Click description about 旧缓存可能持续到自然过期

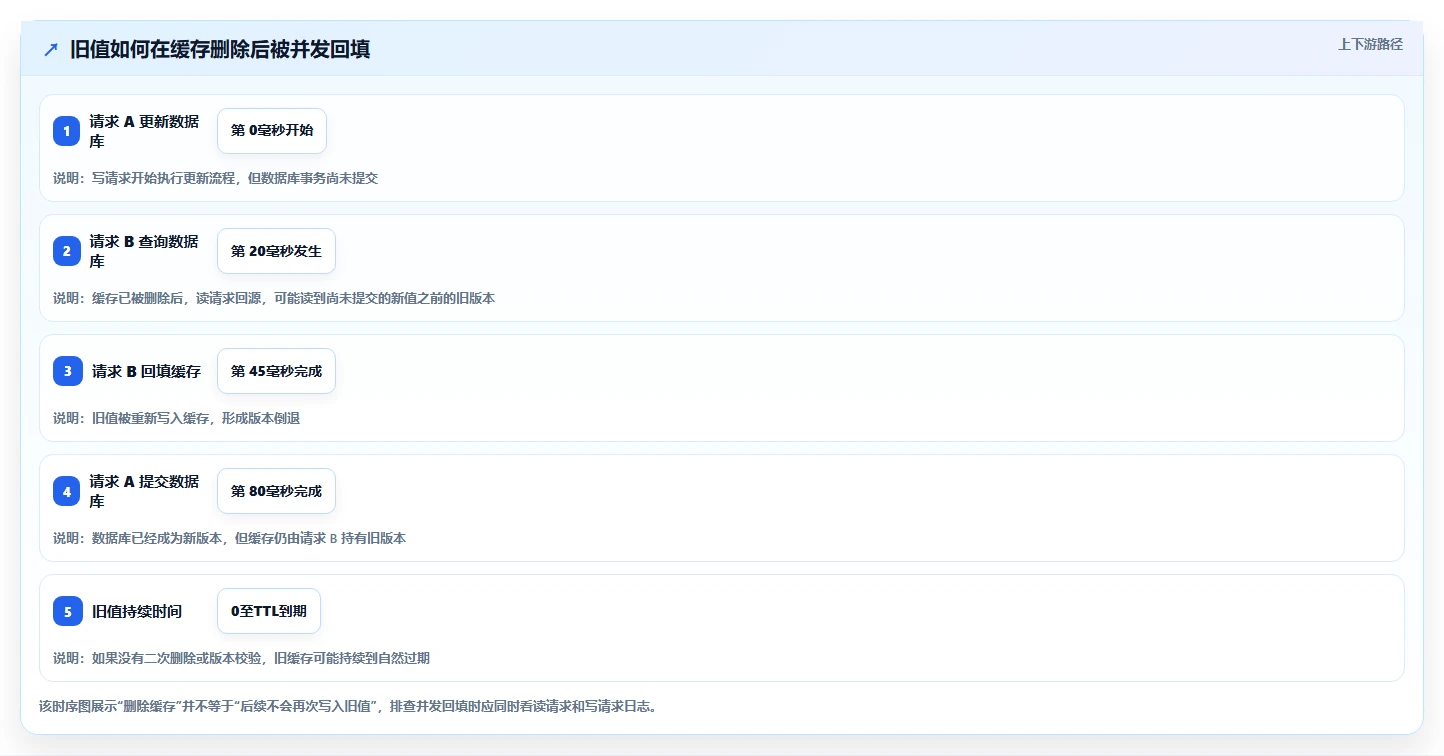tap(241, 658)
